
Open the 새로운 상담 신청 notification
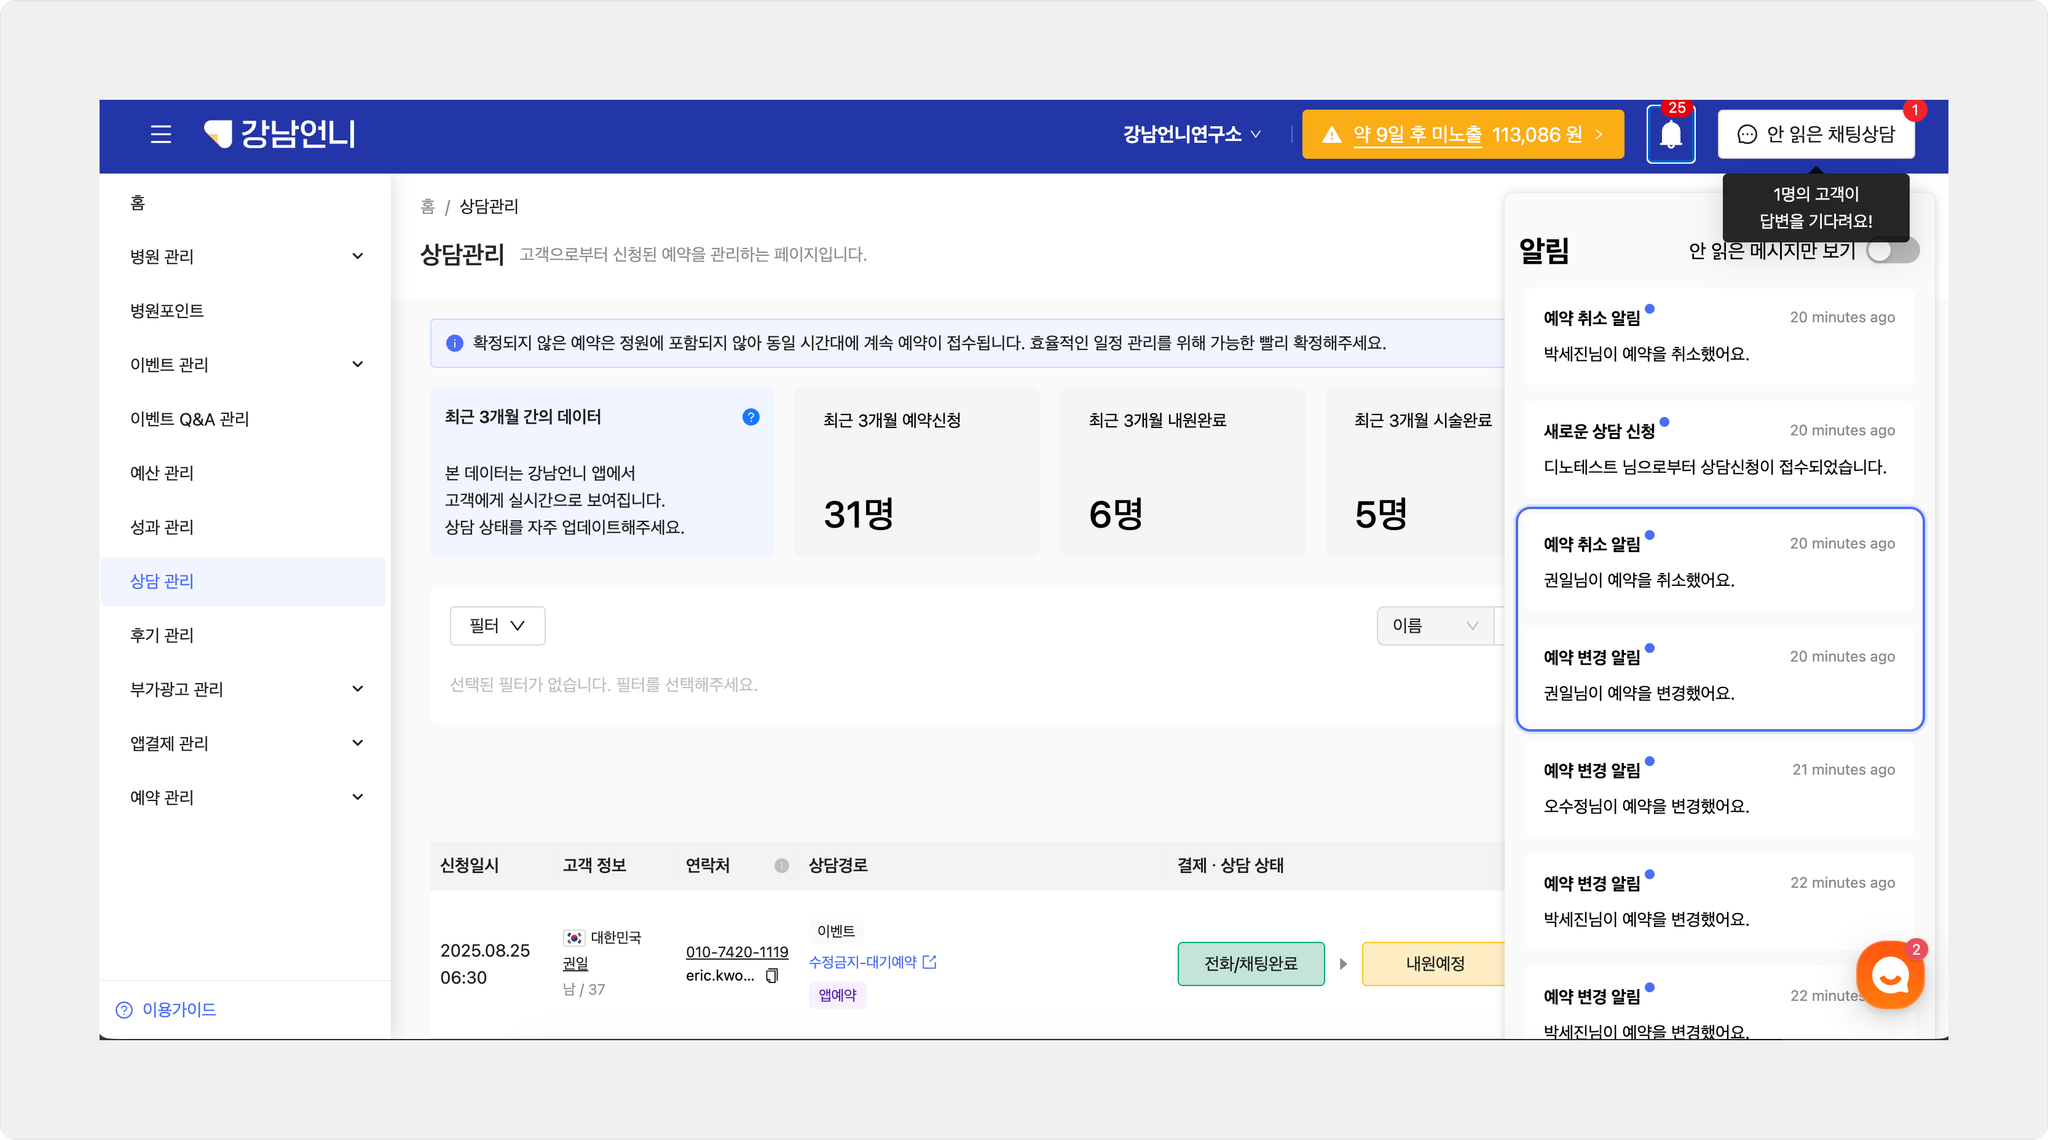[x=1719, y=448]
